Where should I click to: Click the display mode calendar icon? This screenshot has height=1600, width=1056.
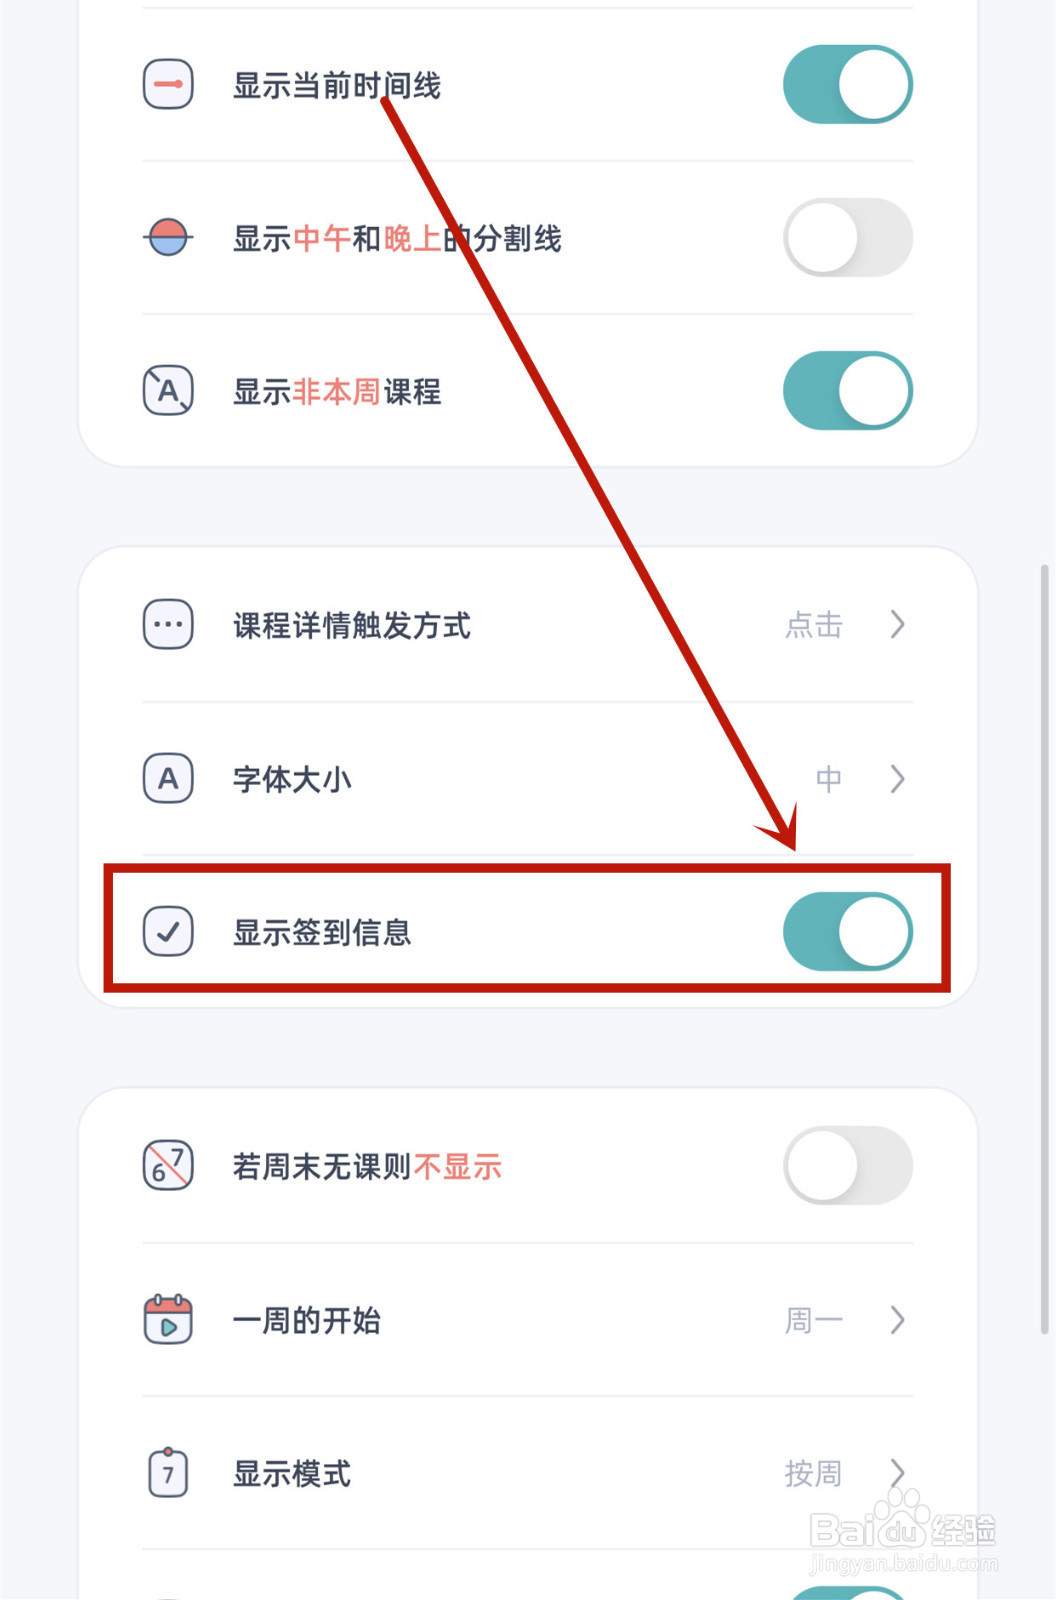pyautogui.click(x=168, y=1473)
